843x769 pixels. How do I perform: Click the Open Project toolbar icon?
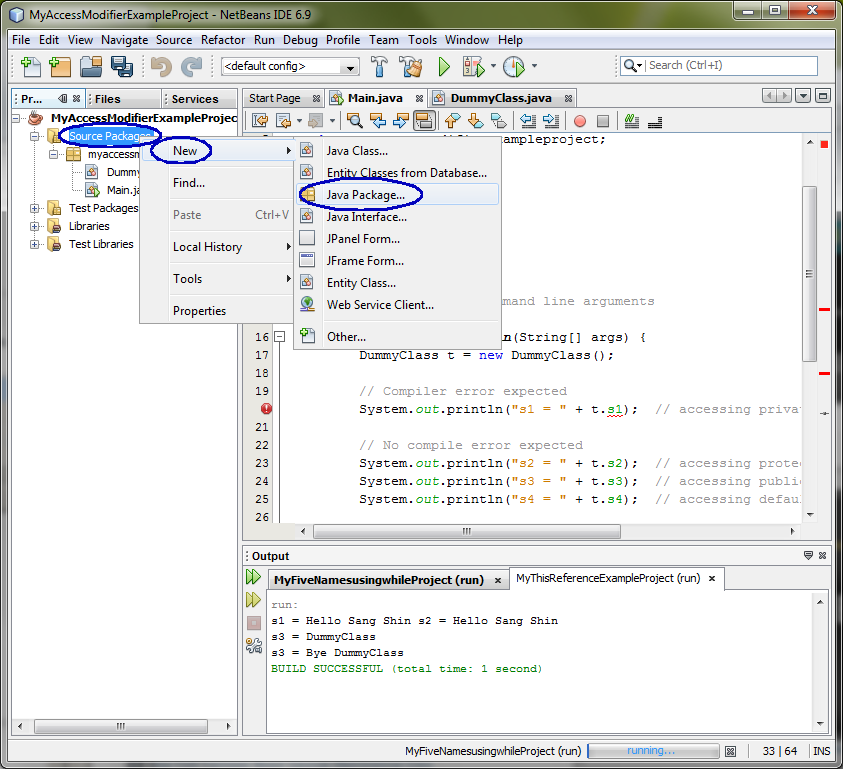click(91, 66)
